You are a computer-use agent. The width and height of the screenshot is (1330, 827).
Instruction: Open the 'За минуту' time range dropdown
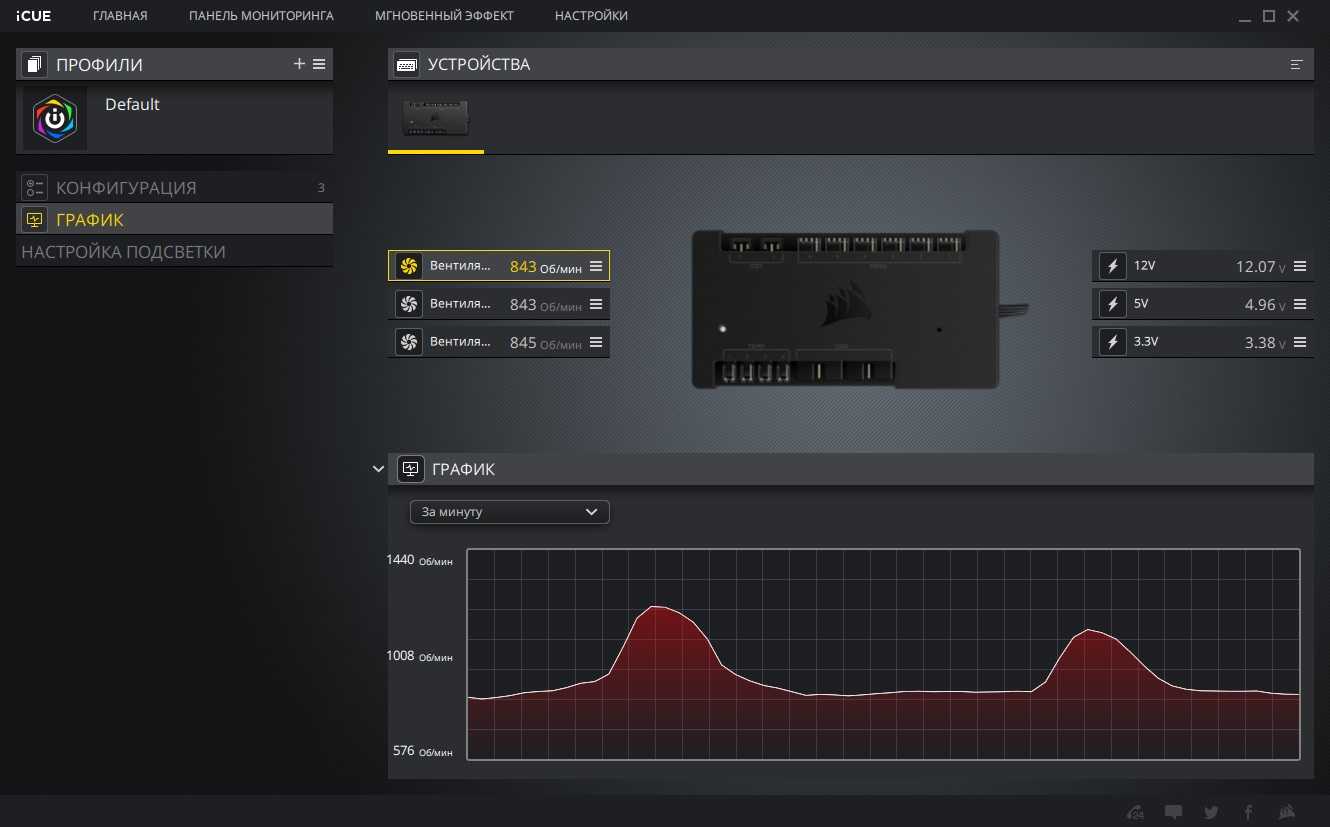pos(509,512)
